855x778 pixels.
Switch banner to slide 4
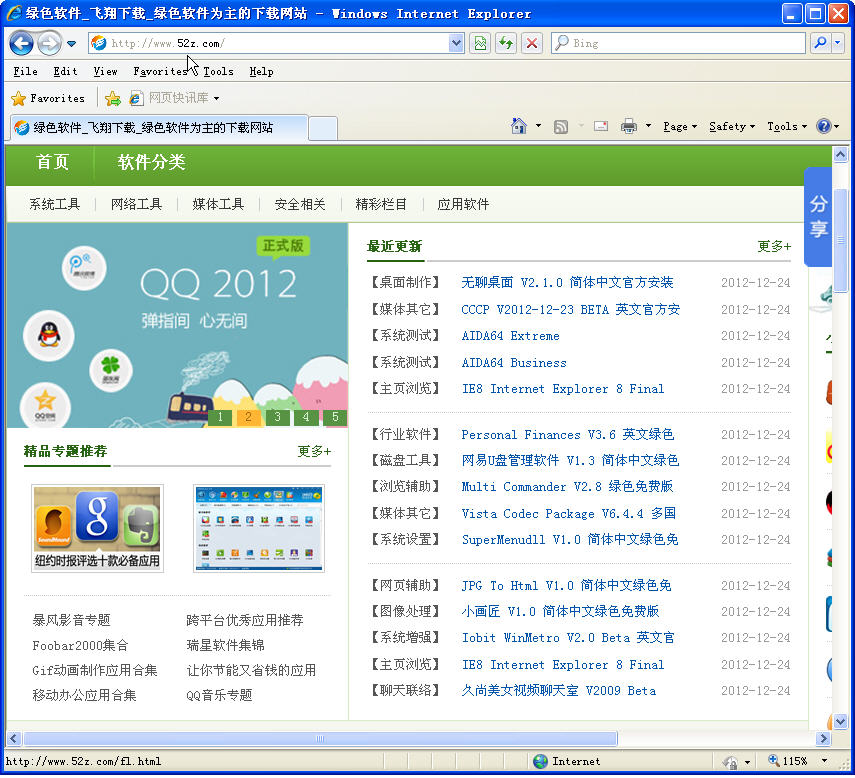pyautogui.click(x=306, y=418)
